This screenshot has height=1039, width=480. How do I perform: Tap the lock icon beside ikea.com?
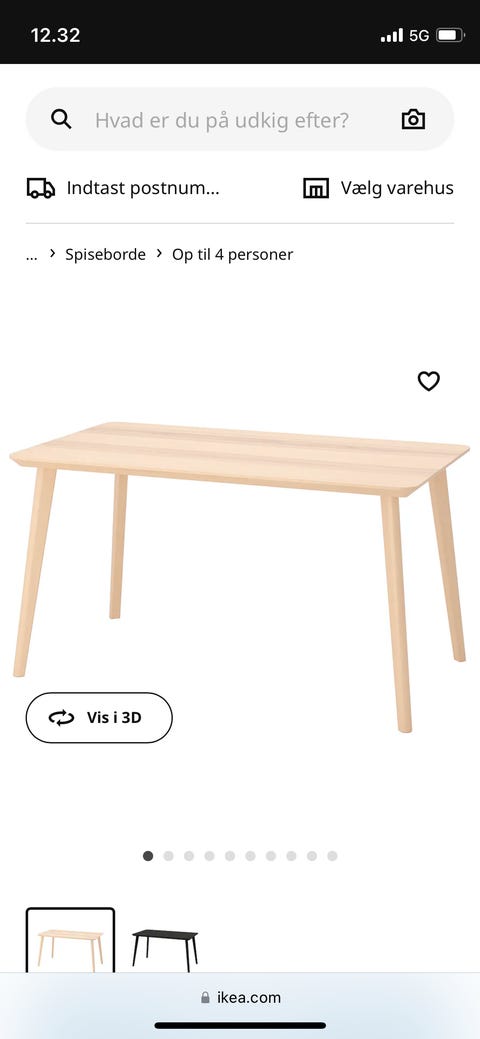coord(206,997)
